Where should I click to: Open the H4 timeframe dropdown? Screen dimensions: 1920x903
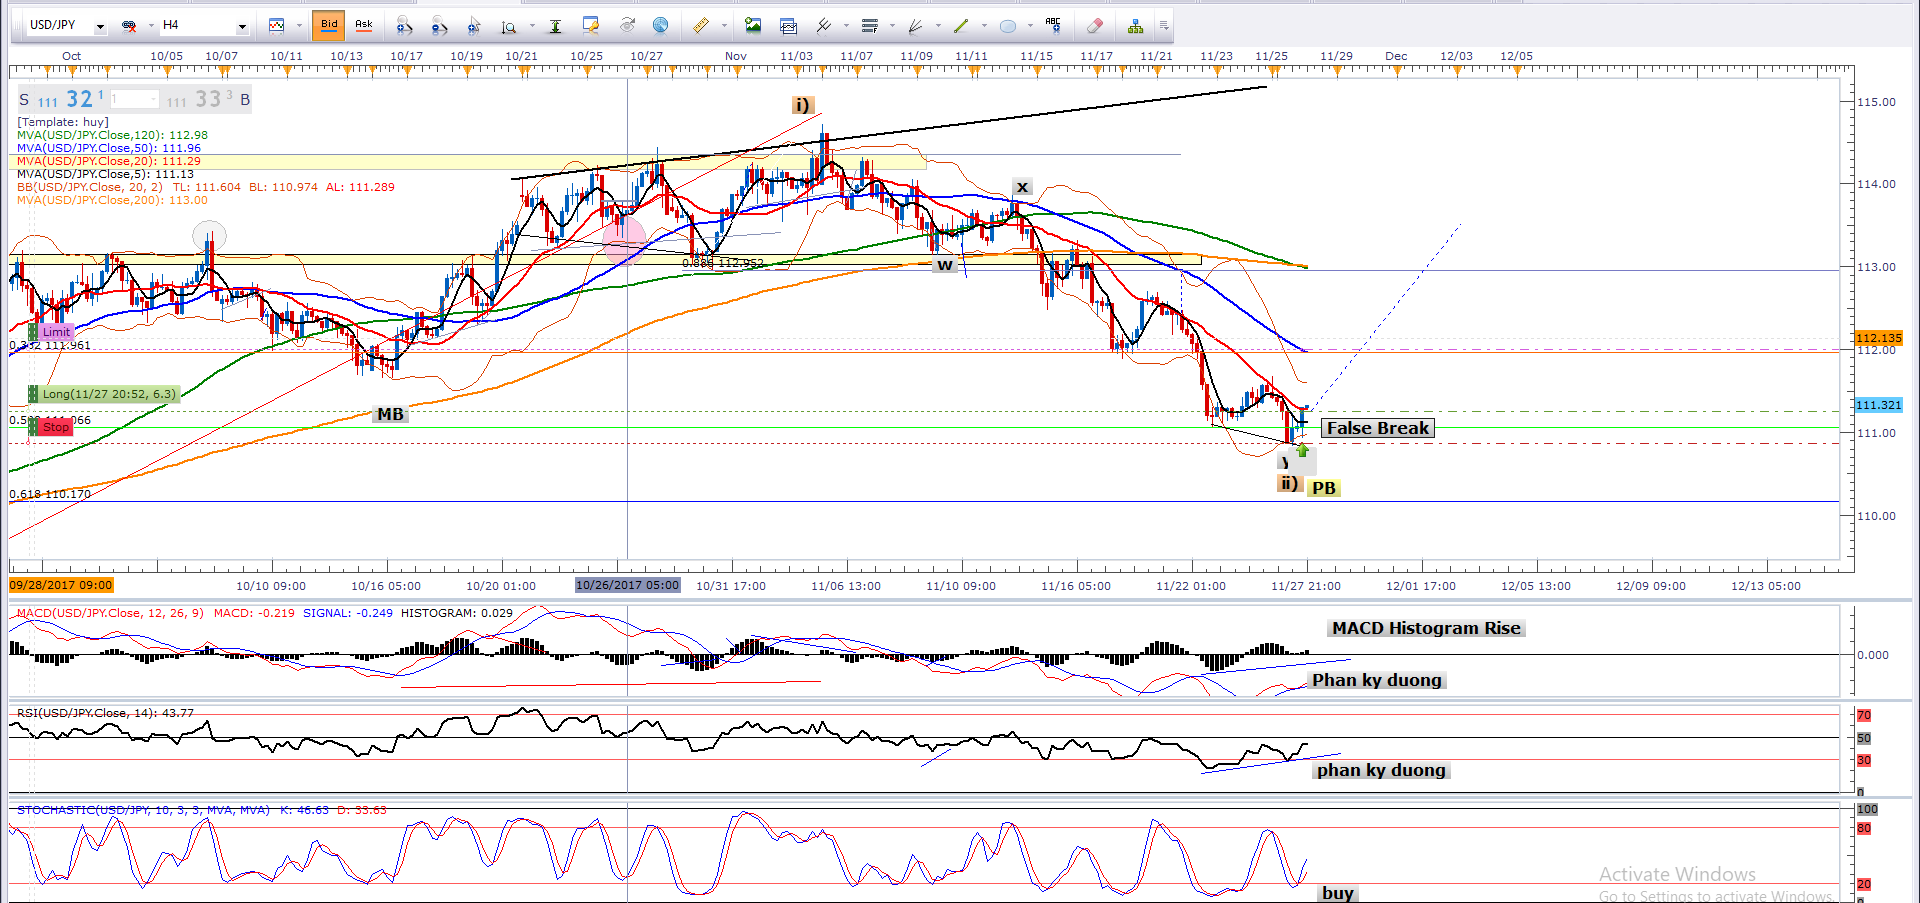click(x=241, y=26)
